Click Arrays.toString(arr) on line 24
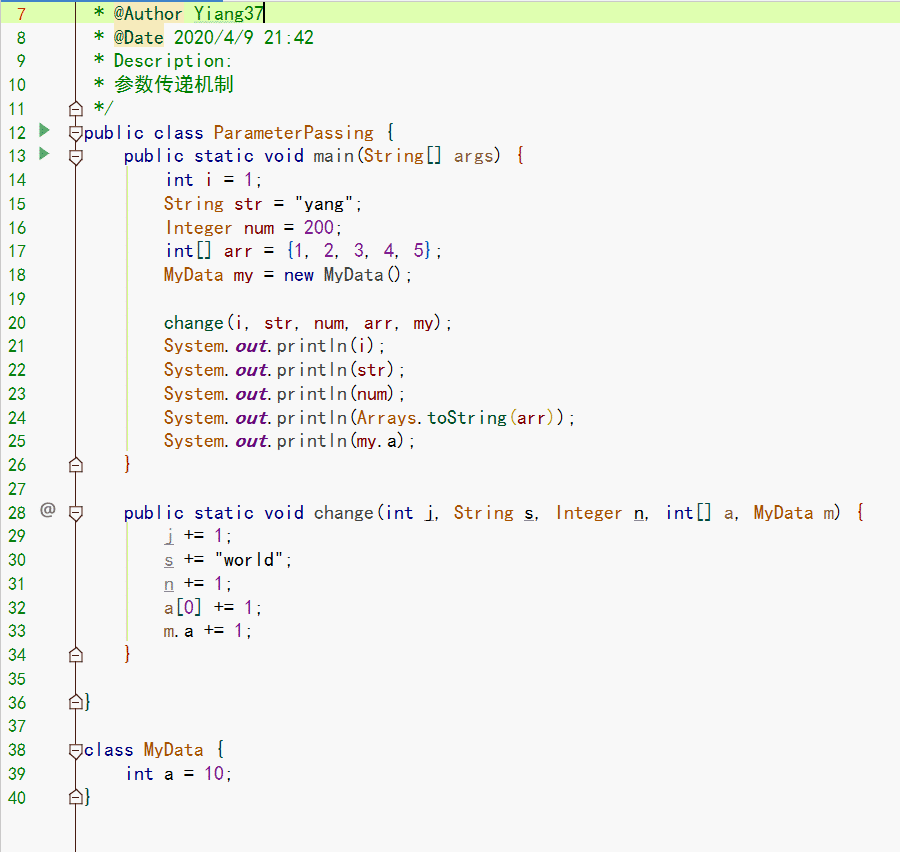The height and width of the screenshot is (852, 900). (455, 417)
